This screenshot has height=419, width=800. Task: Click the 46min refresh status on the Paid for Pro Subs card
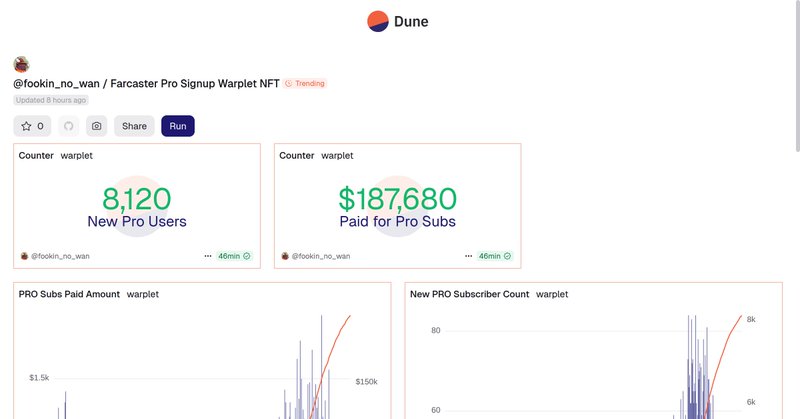click(x=495, y=256)
